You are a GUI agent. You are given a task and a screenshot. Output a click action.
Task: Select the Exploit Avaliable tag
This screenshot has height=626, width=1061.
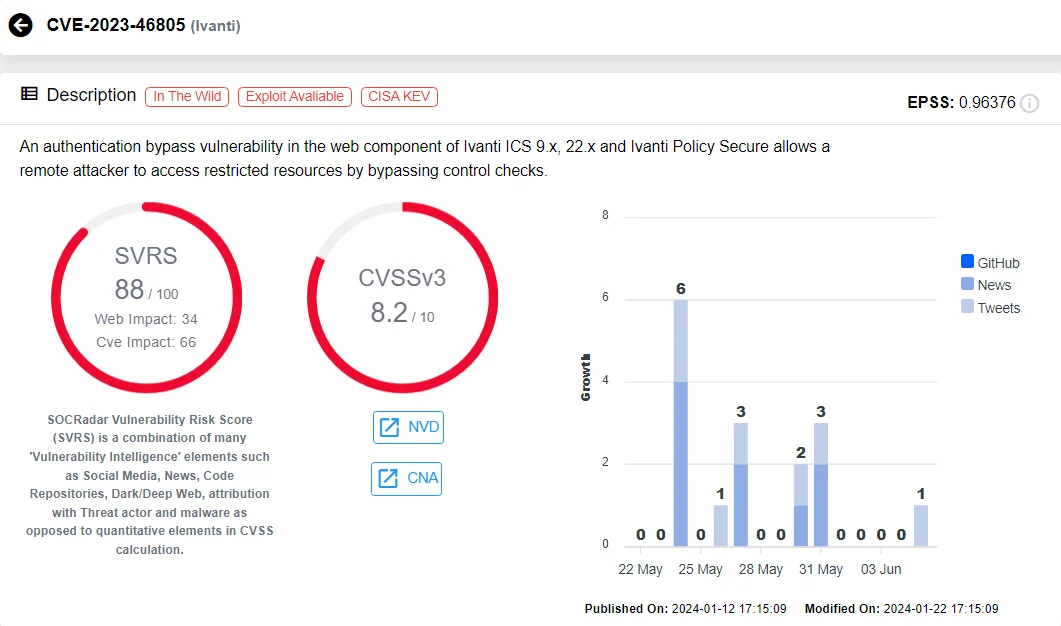coord(295,97)
